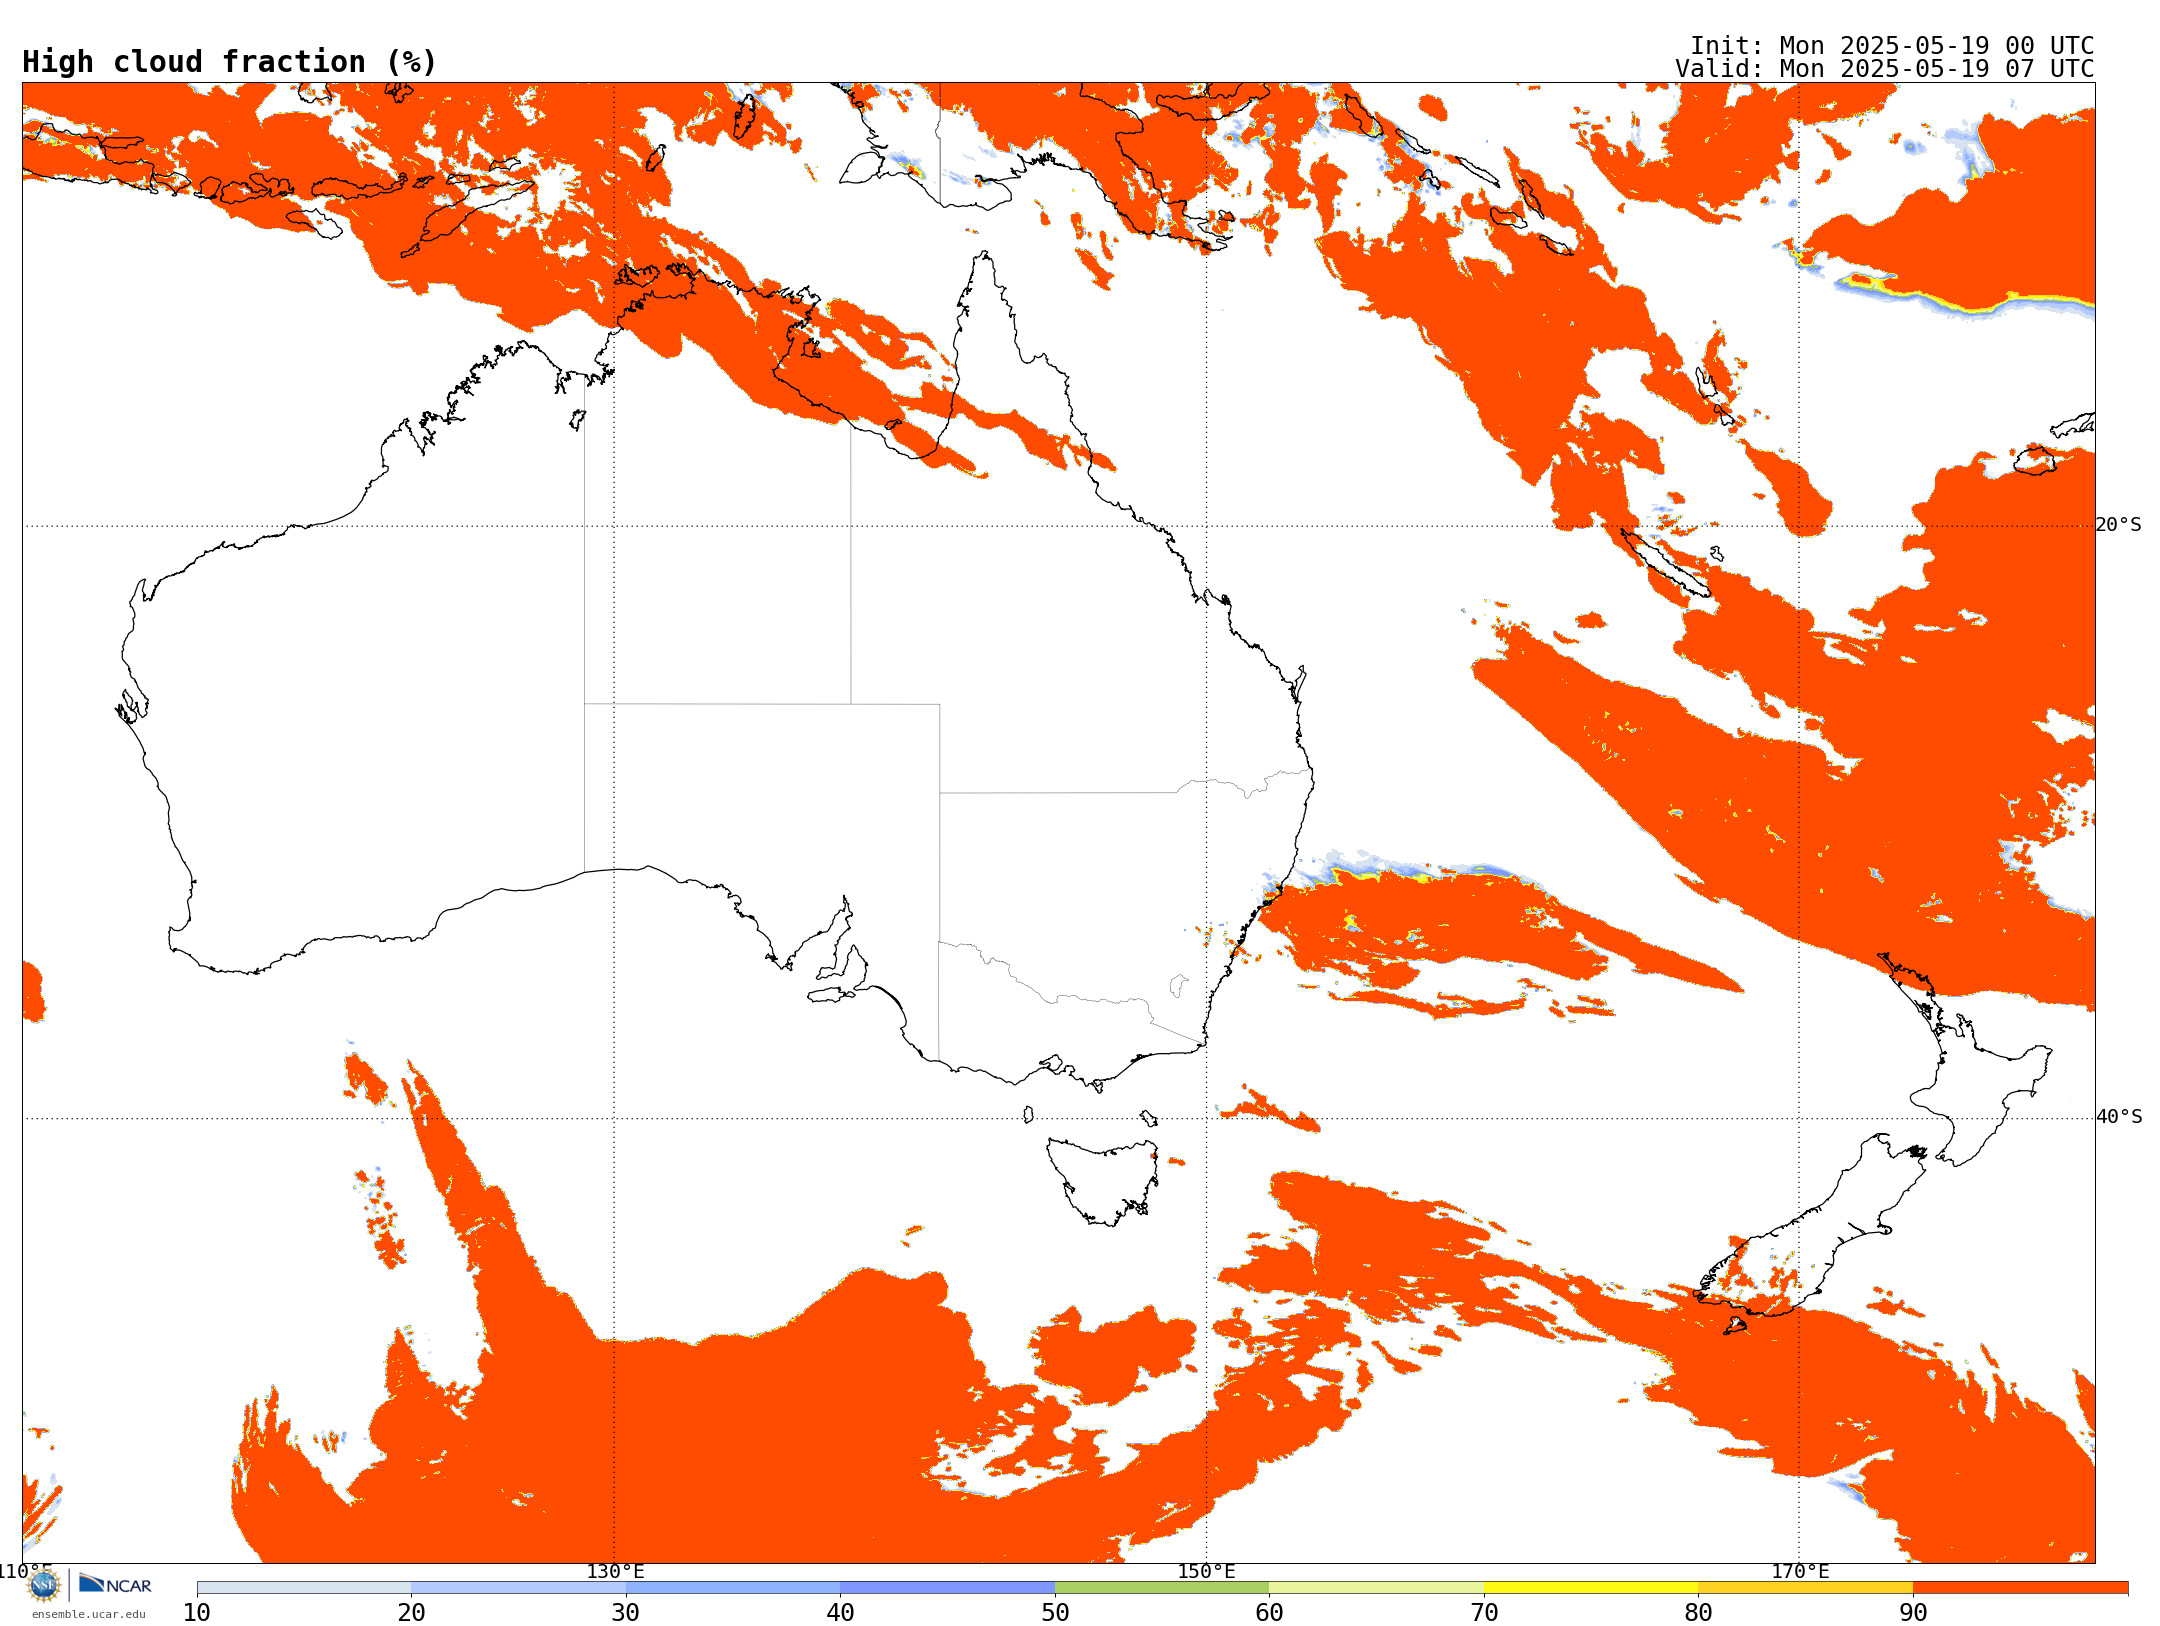
Task: Click the colorbar tick label 80
Action: (1698, 1613)
